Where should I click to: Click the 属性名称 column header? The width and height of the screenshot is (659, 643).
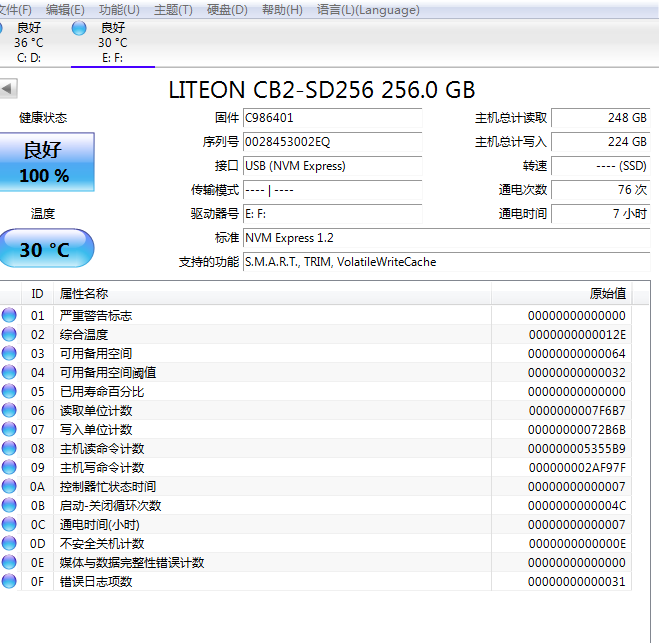tap(272, 293)
